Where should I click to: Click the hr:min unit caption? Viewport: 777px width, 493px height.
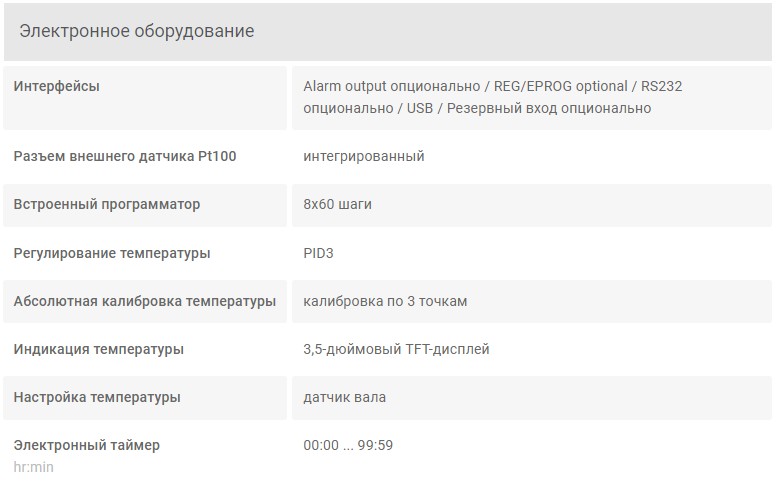tap(33, 467)
